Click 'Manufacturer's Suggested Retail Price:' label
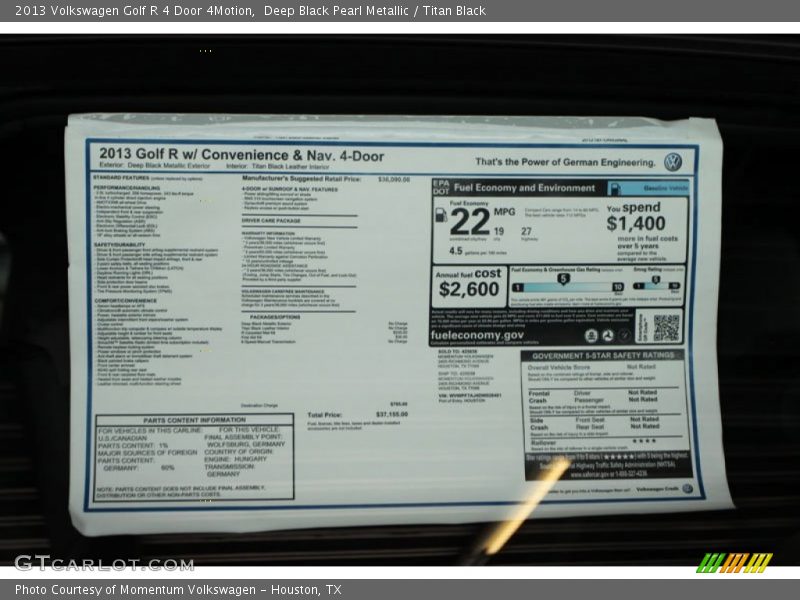 click(302, 179)
